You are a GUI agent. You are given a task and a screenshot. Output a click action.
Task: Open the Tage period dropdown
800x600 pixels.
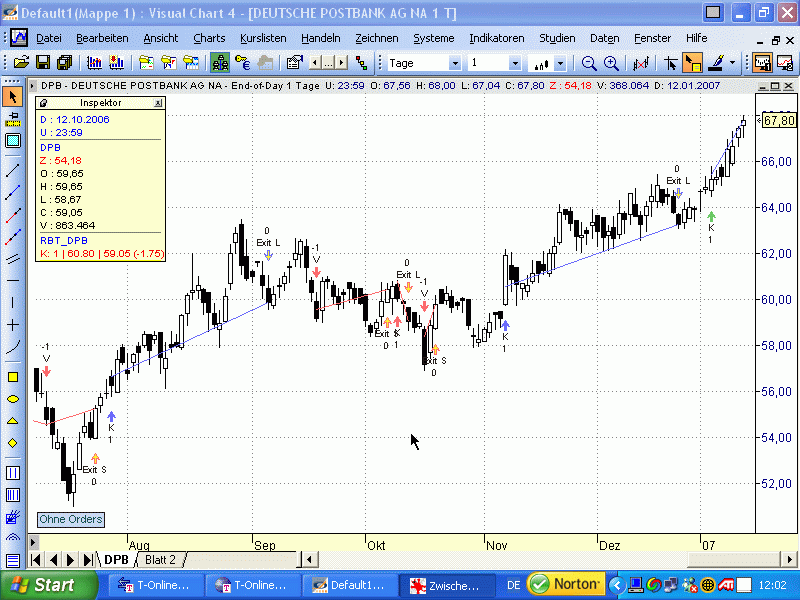(x=455, y=63)
